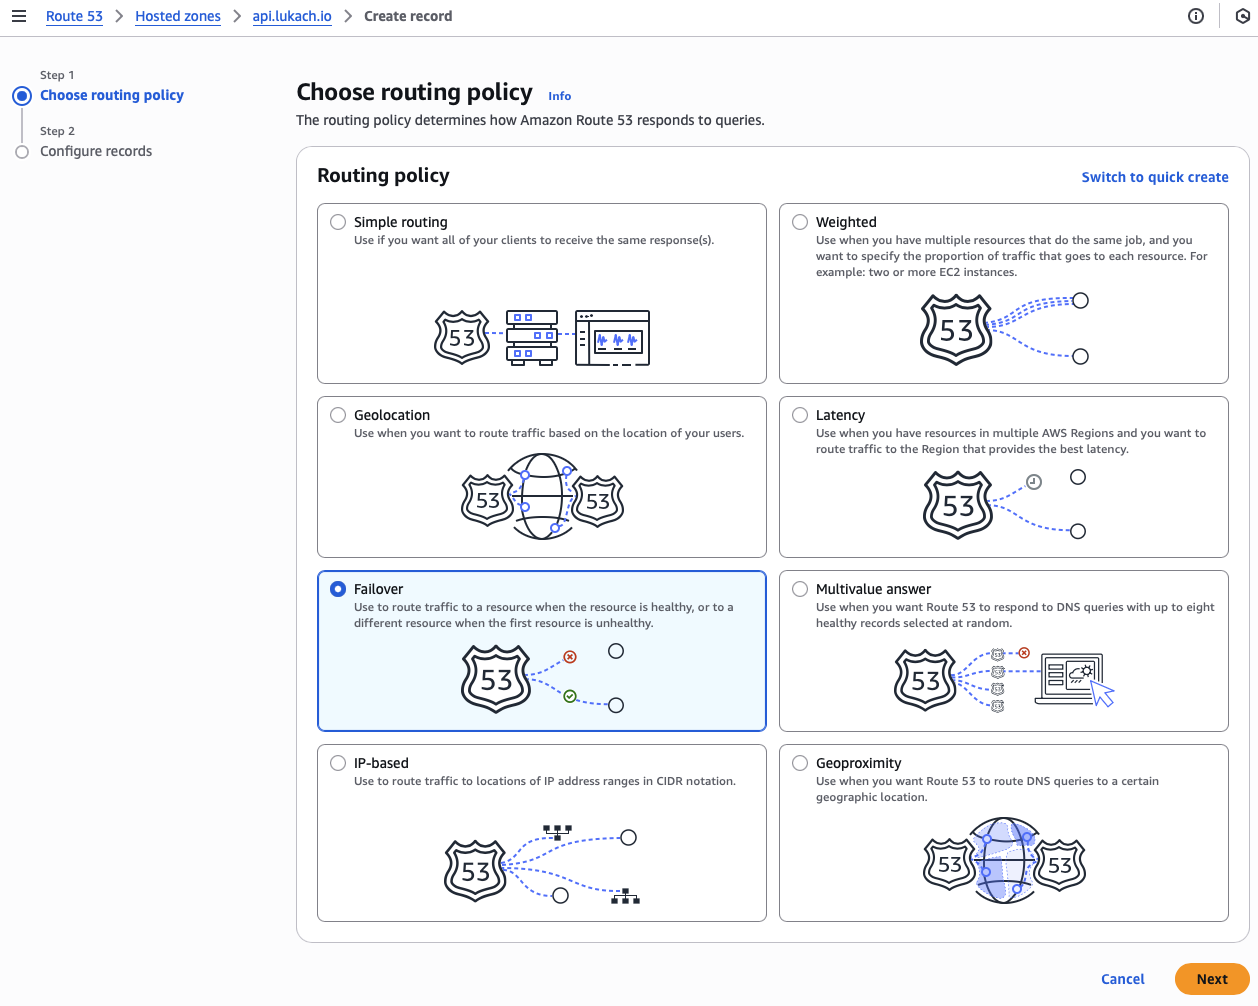Select the Simple routing radio button
Image resolution: width=1258 pixels, height=1006 pixels.
[338, 222]
